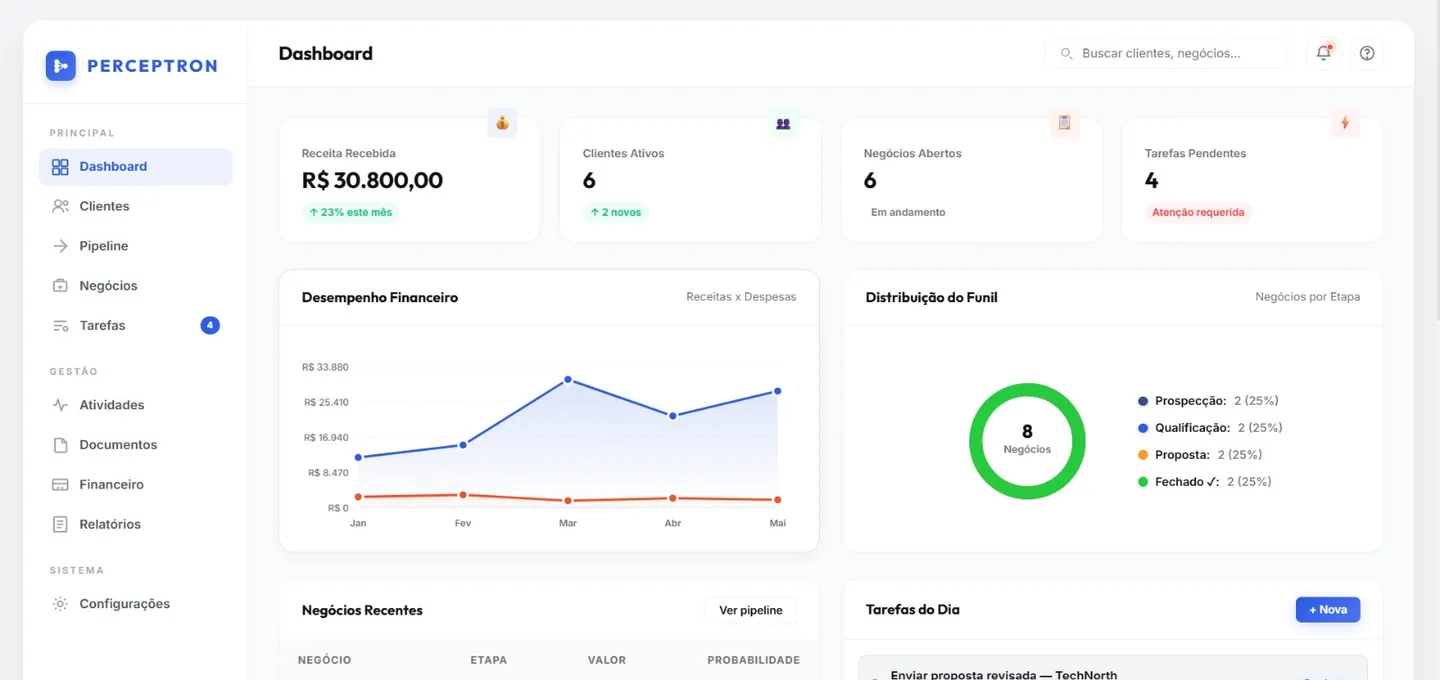Click the 'Tarefas do Dia' heading
The height and width of the screenshot is (680, 1440).
(x=913, y=609)
